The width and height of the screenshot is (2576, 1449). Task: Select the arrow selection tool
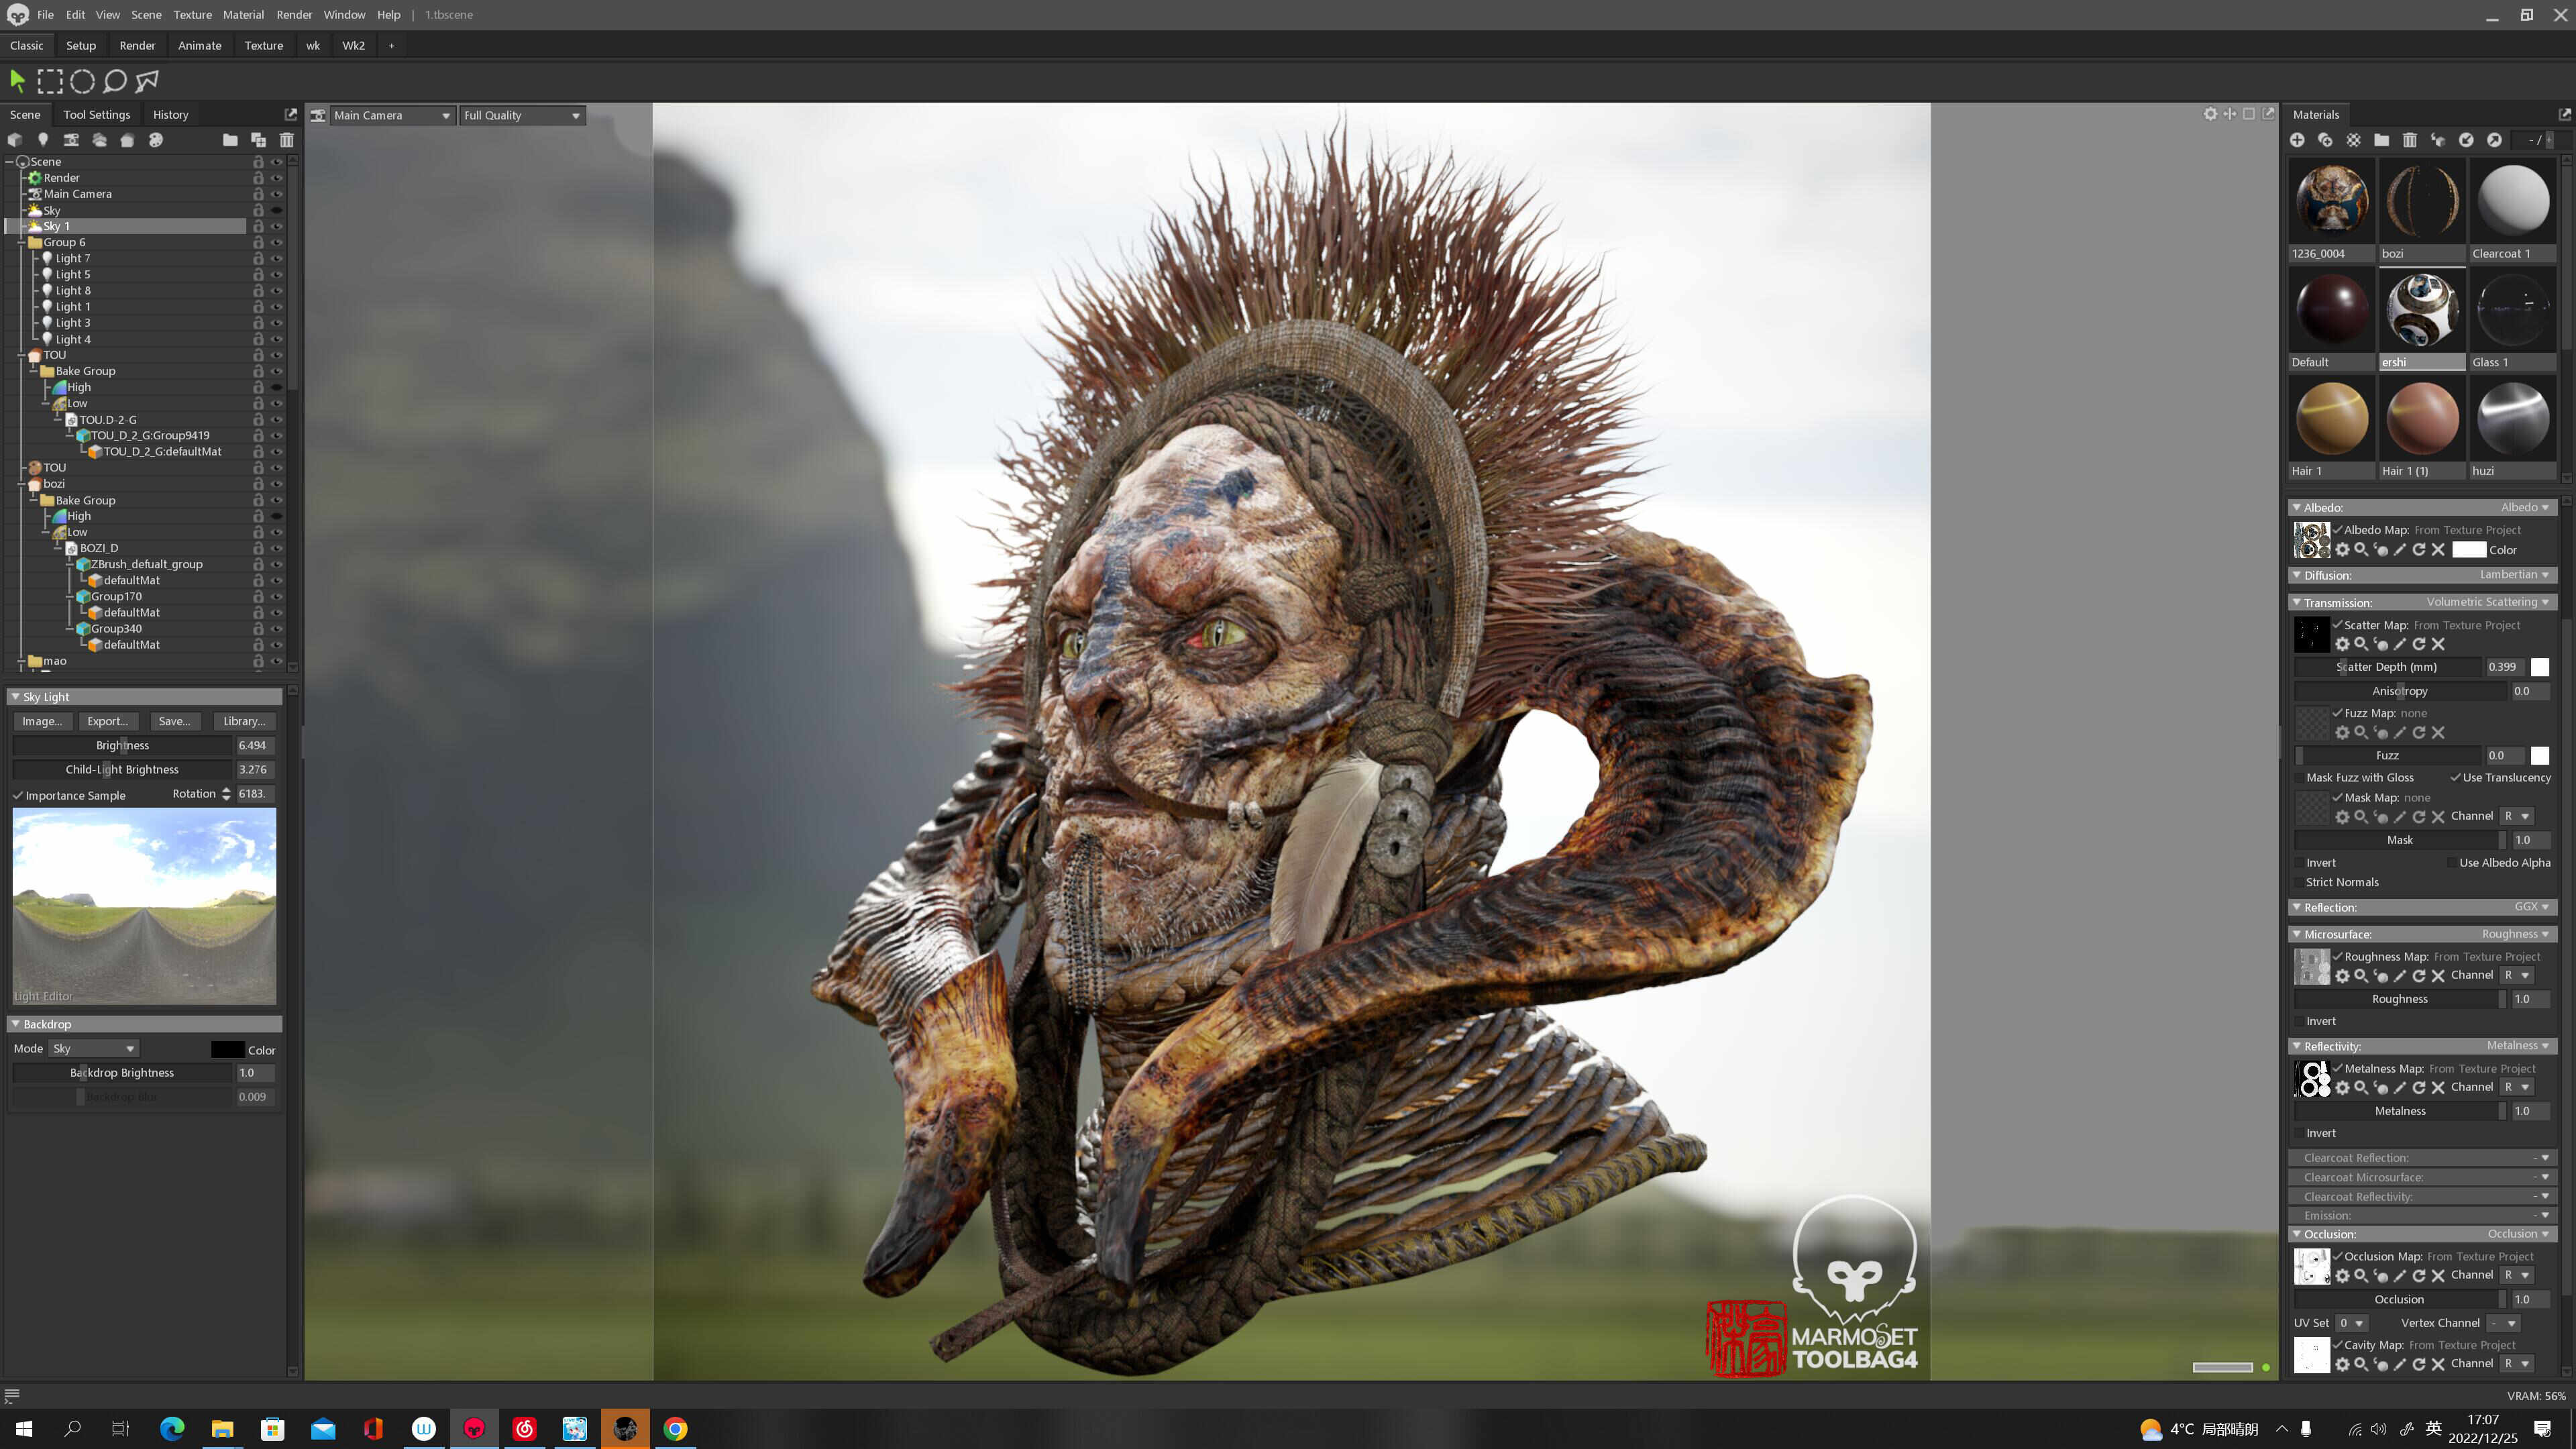pos(17,81)
